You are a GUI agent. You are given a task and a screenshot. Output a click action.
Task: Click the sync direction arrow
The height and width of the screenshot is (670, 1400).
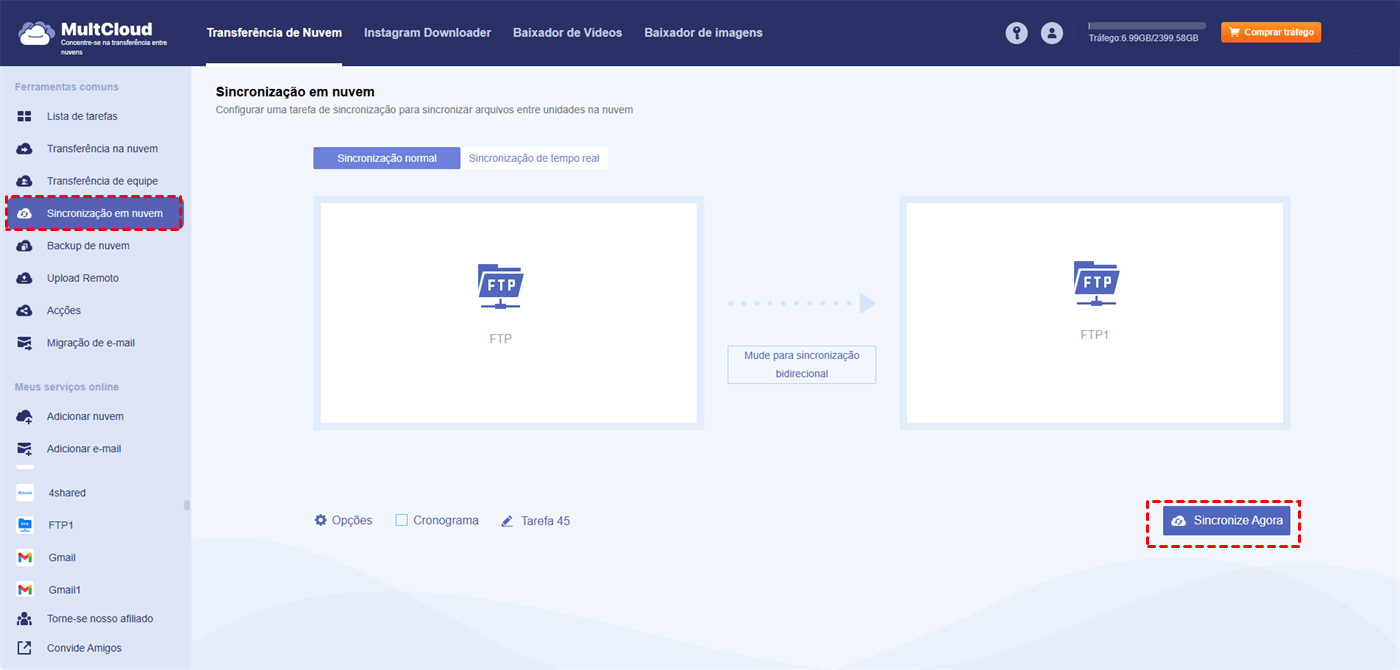(801, 303)
